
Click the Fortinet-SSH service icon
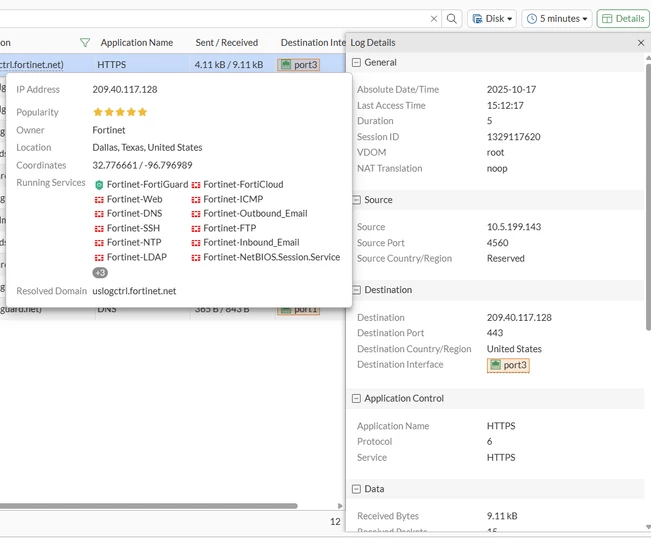coord(99,228)
